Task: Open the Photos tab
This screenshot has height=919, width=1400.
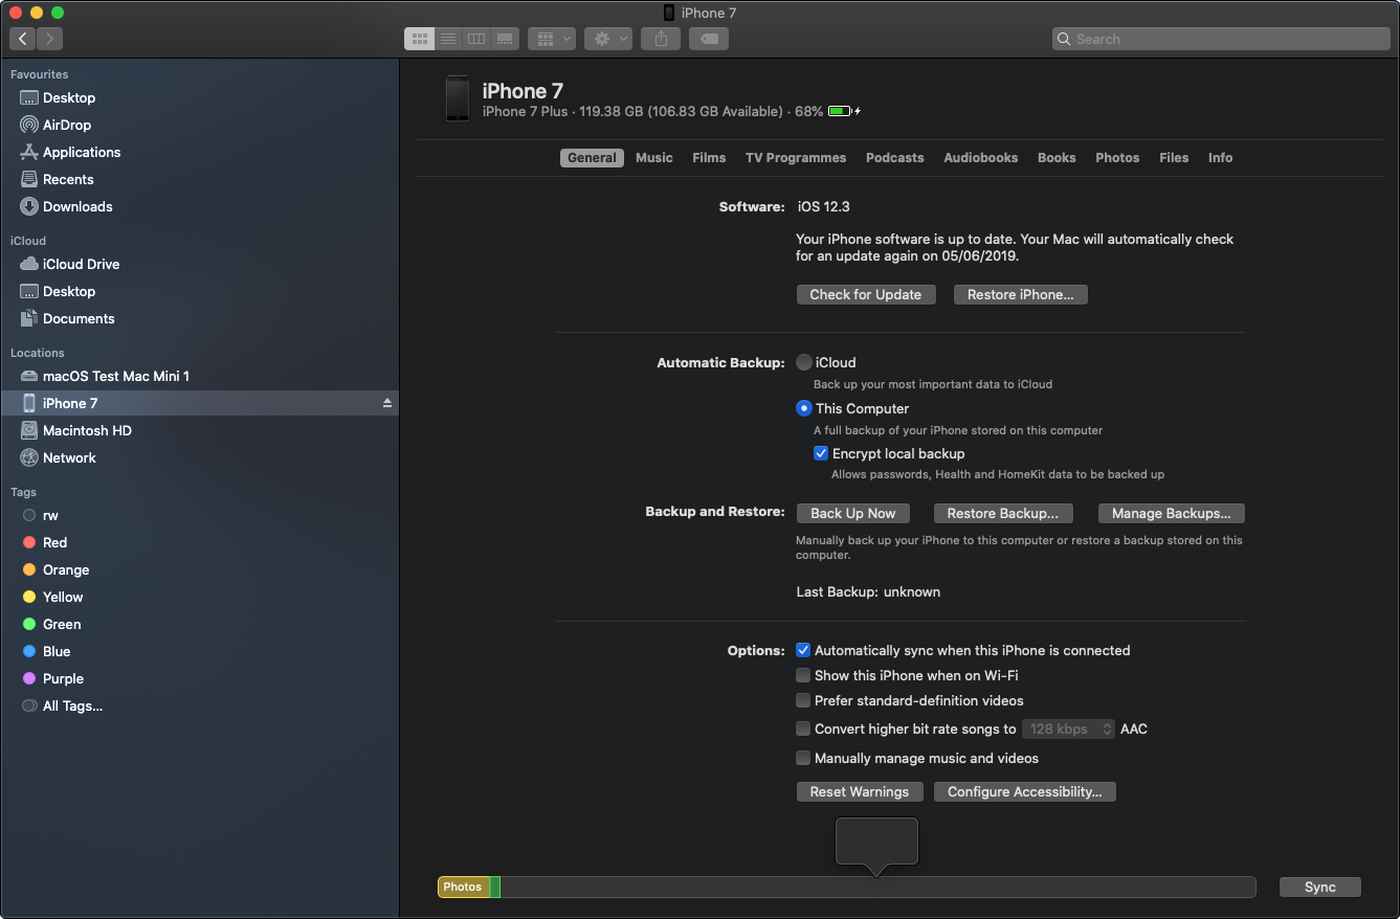Action: coord(1117,158)
